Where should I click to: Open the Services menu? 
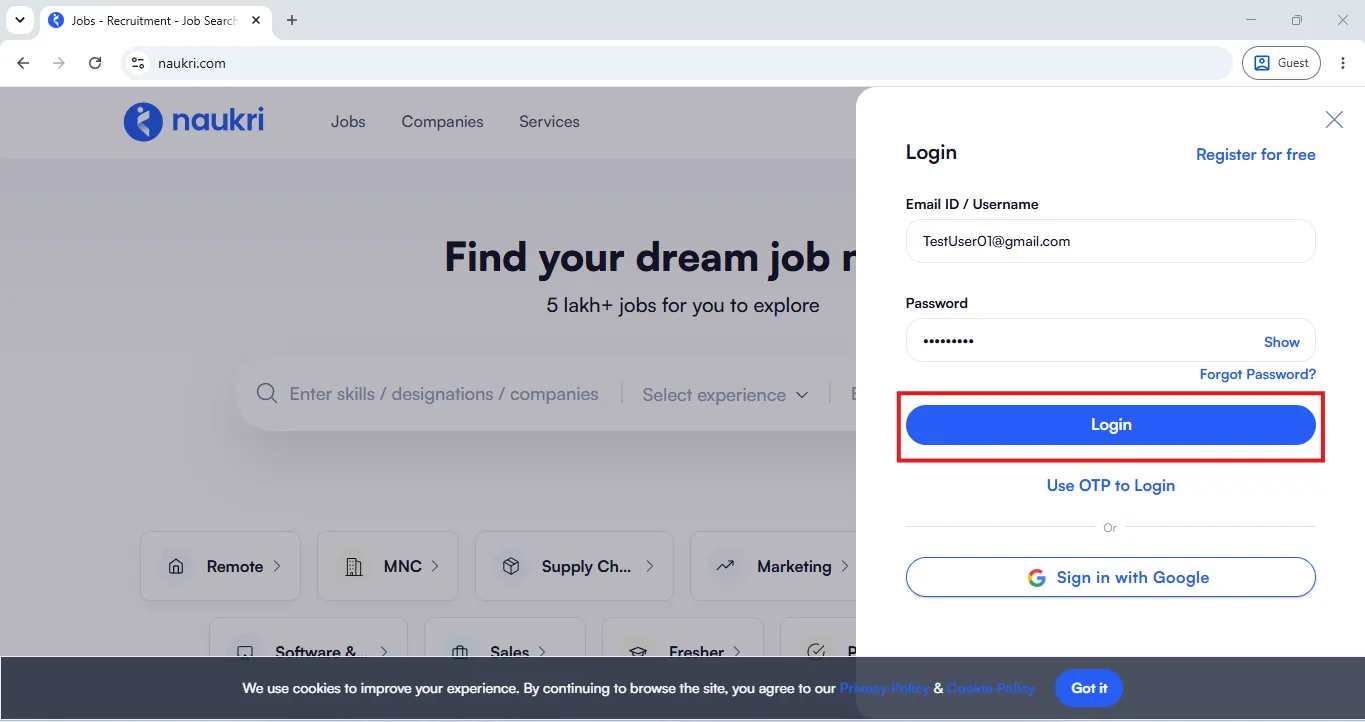[549, 121]
